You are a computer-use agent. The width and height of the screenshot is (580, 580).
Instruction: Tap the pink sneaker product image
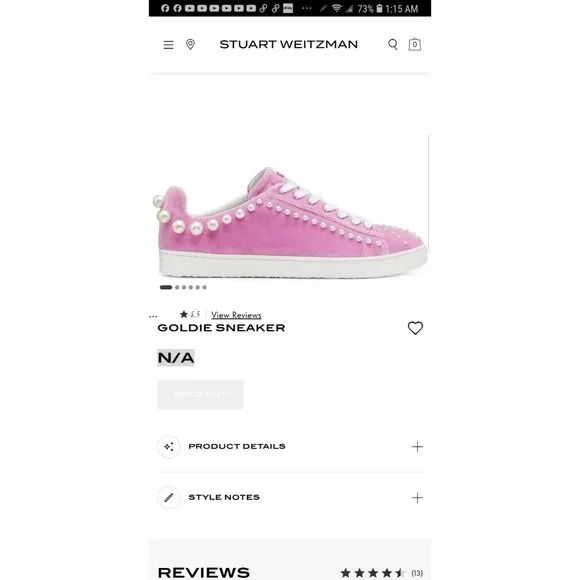(x=290, y=222)
